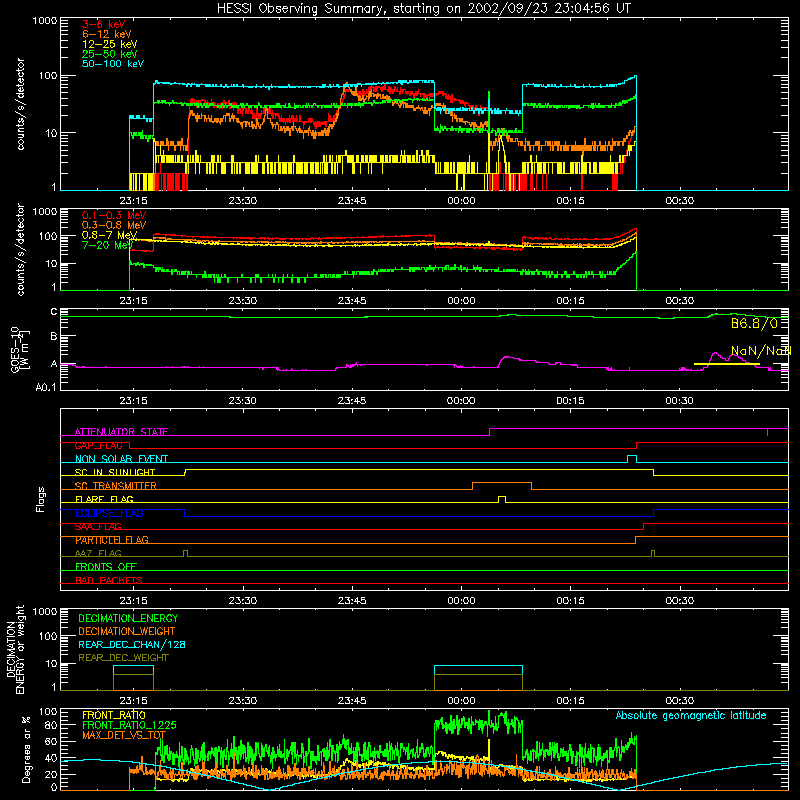
Task: Click the GAP_FLAG label
Action: pyautogui.click(x=99, y=445)
